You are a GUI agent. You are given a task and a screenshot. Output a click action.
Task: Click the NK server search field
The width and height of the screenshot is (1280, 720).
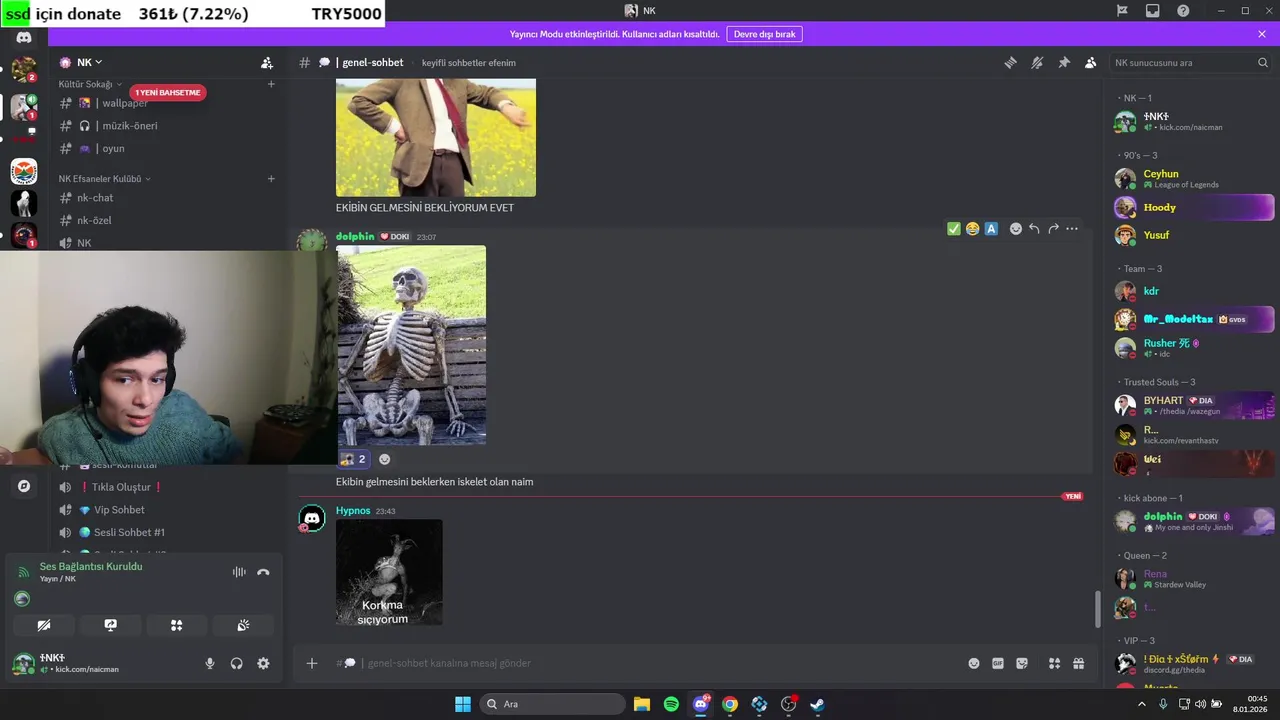(x=1190, y=63)
